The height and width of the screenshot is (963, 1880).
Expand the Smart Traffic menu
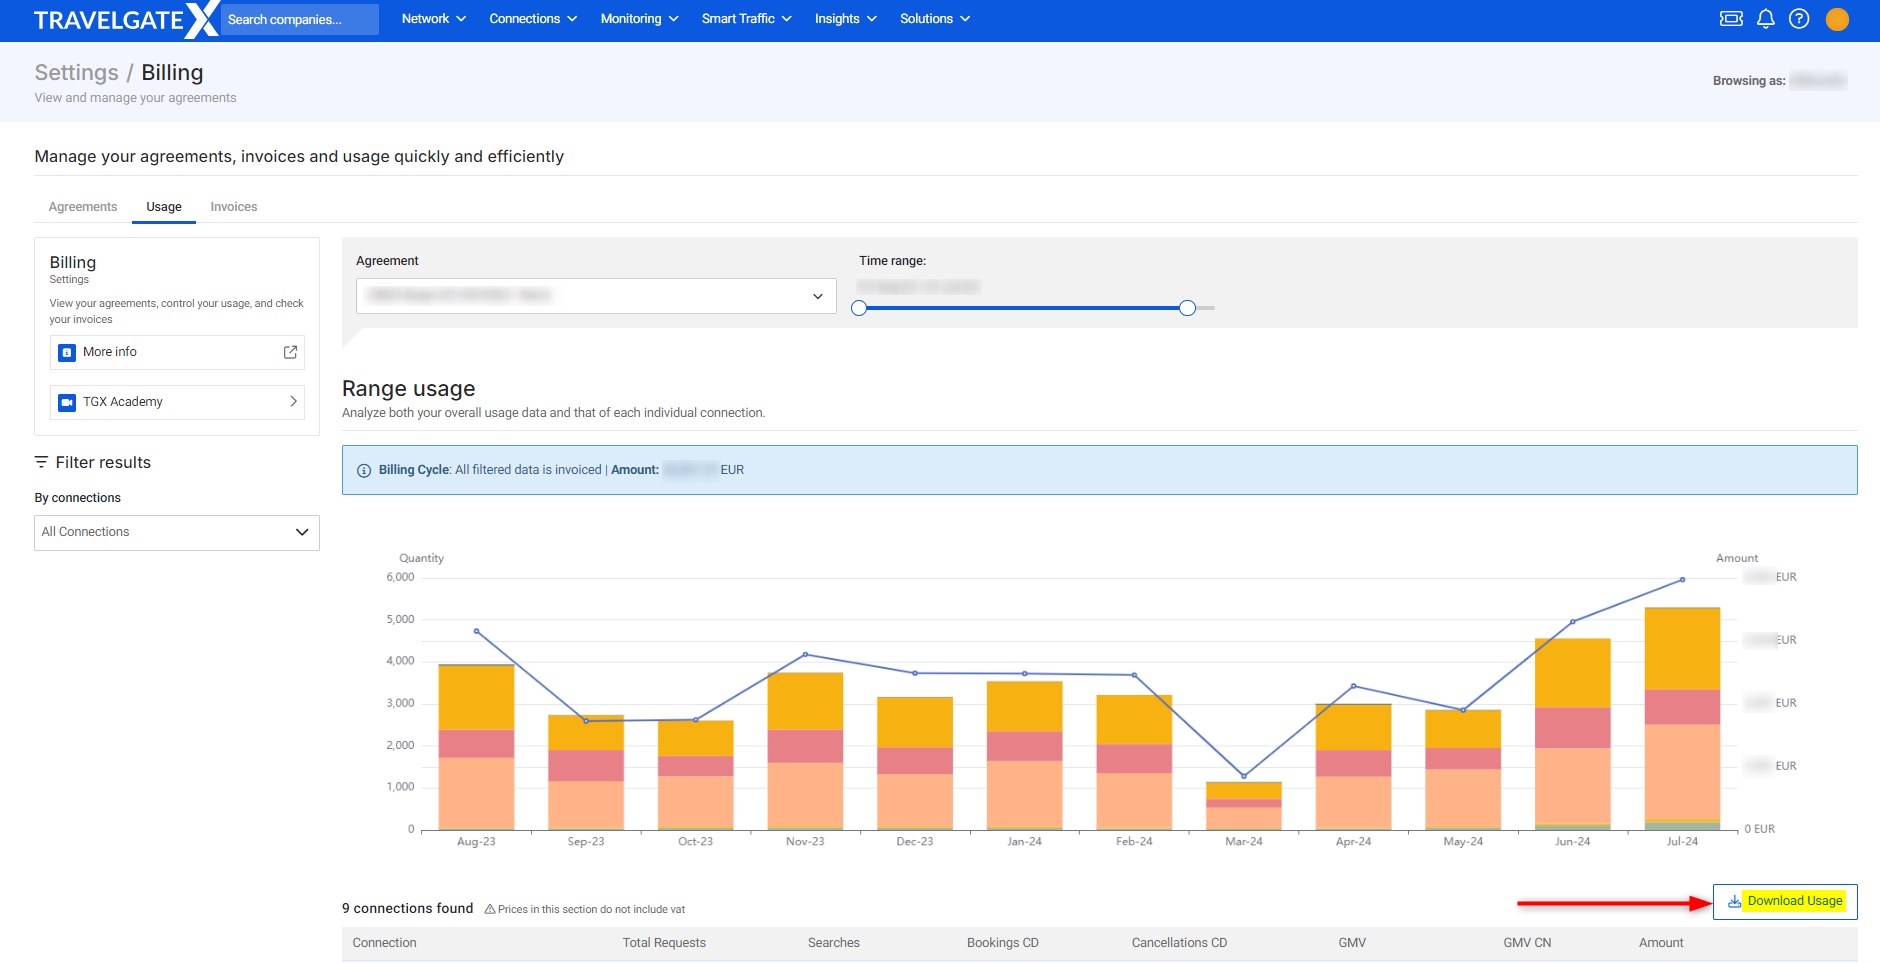coord(747,19)
